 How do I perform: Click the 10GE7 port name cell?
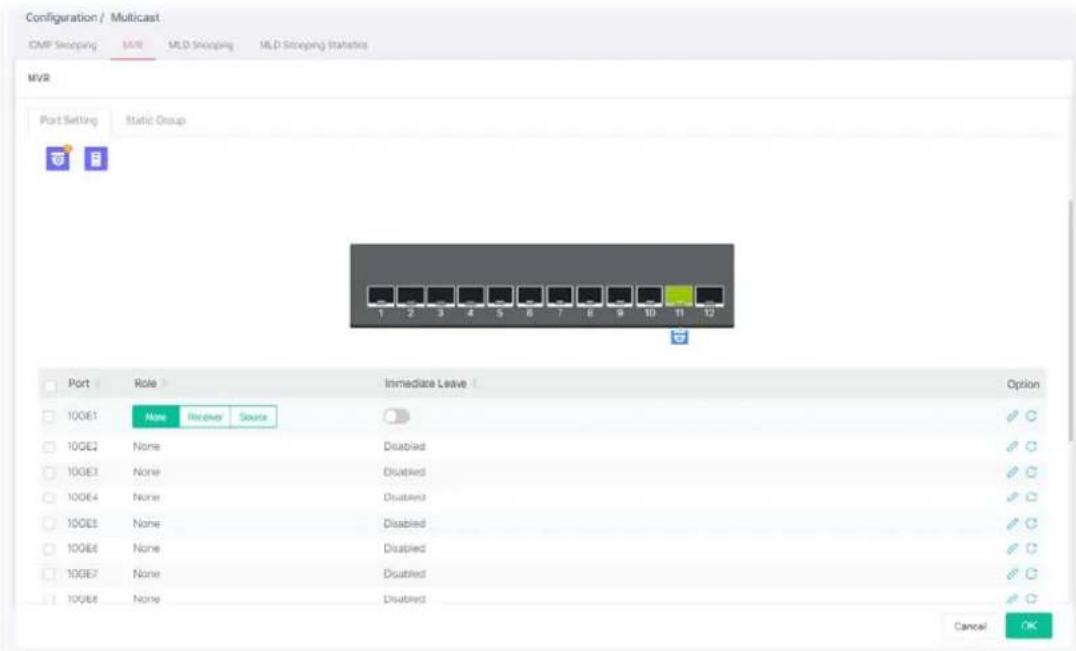82,573
